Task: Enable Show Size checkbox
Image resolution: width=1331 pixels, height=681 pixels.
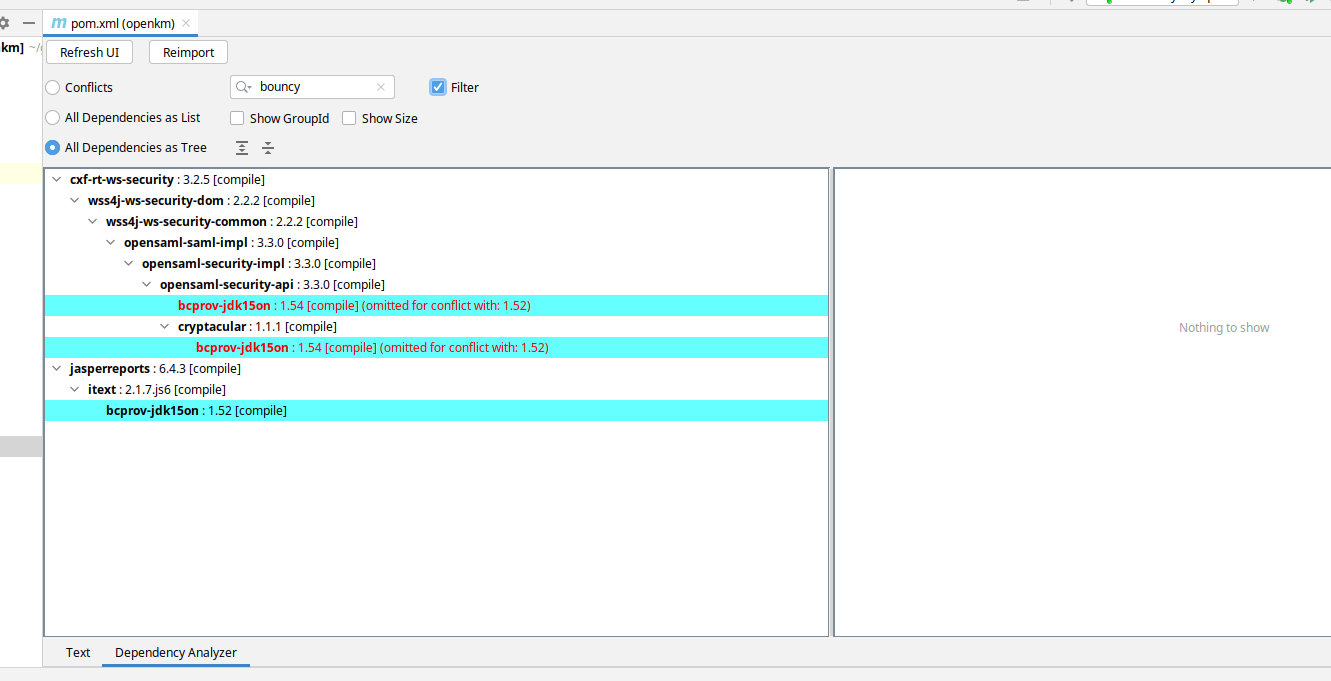Action: coord(349,118)
